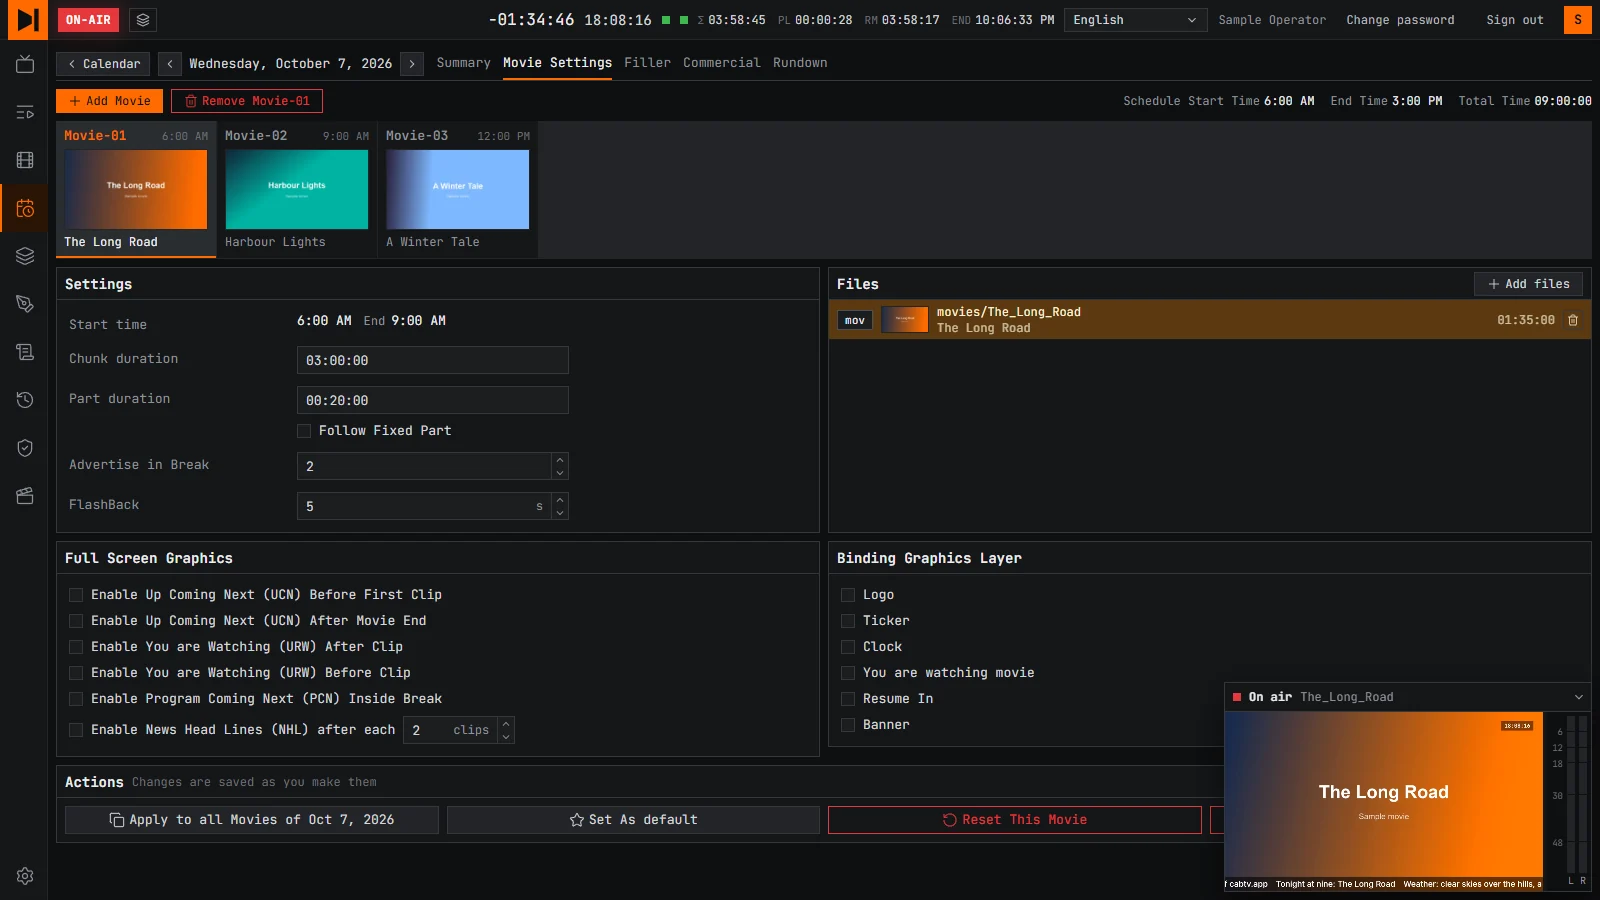Viewport: 1600px width, 900px height.
Task: Click the Chunk duration input field
Action: [x=433, y=360]
